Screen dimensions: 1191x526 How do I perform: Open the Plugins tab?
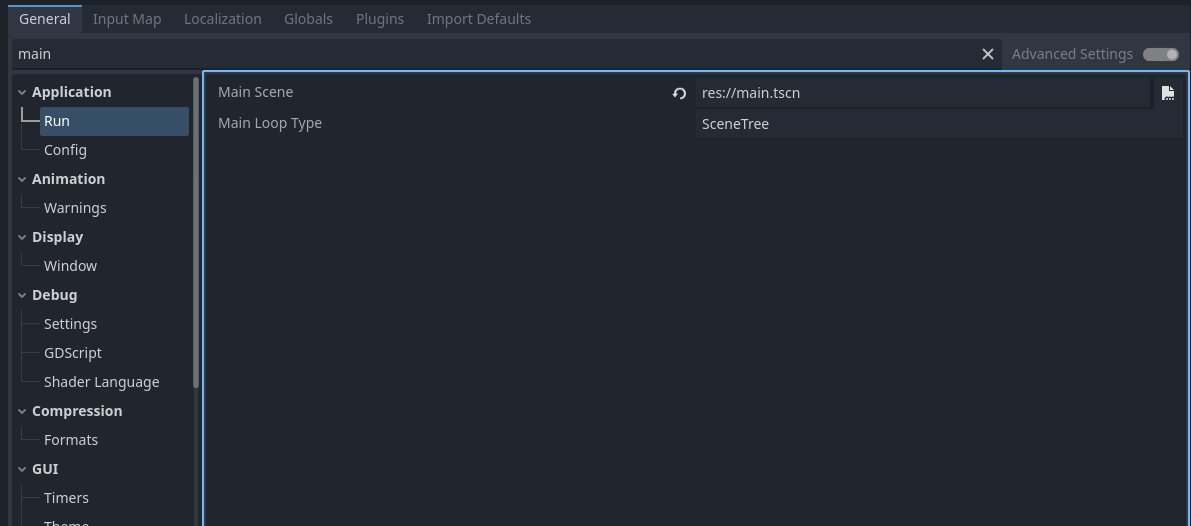(x=380, y=19)
